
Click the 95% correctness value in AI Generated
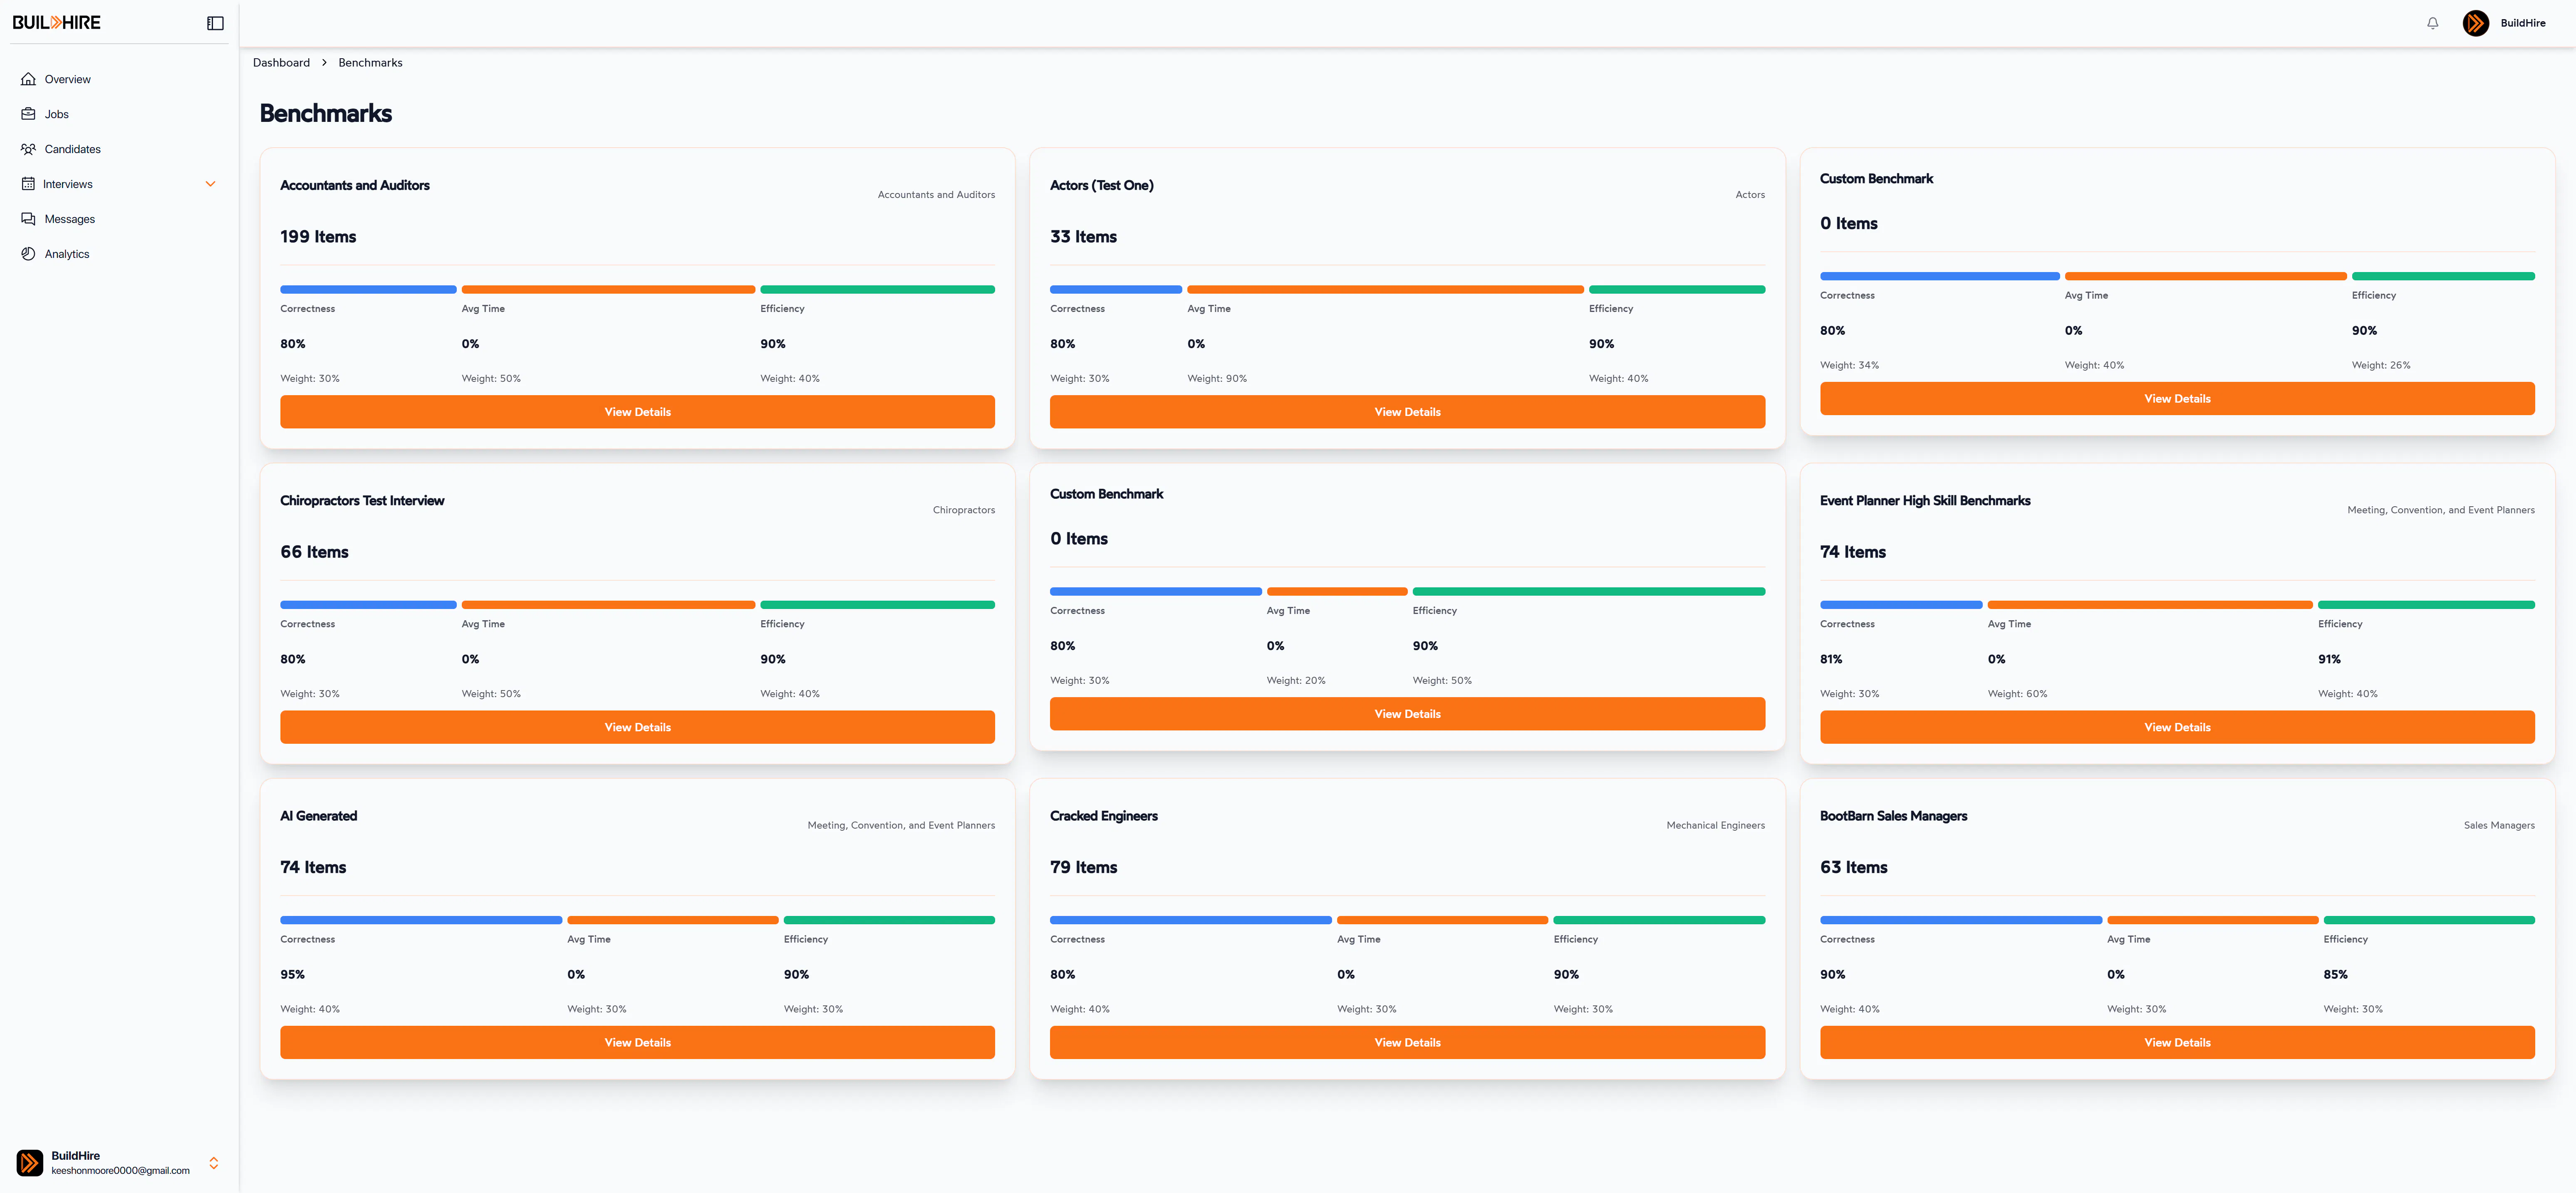[x=292, y=974]
